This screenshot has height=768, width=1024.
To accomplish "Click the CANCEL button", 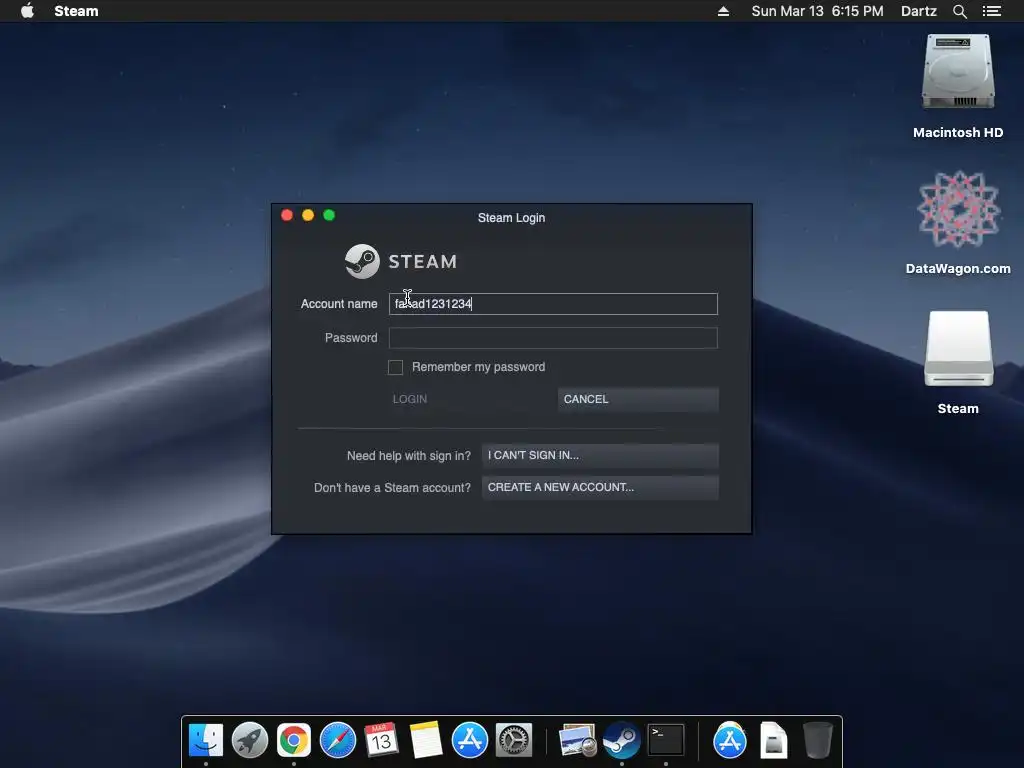I will click(638, 399).
